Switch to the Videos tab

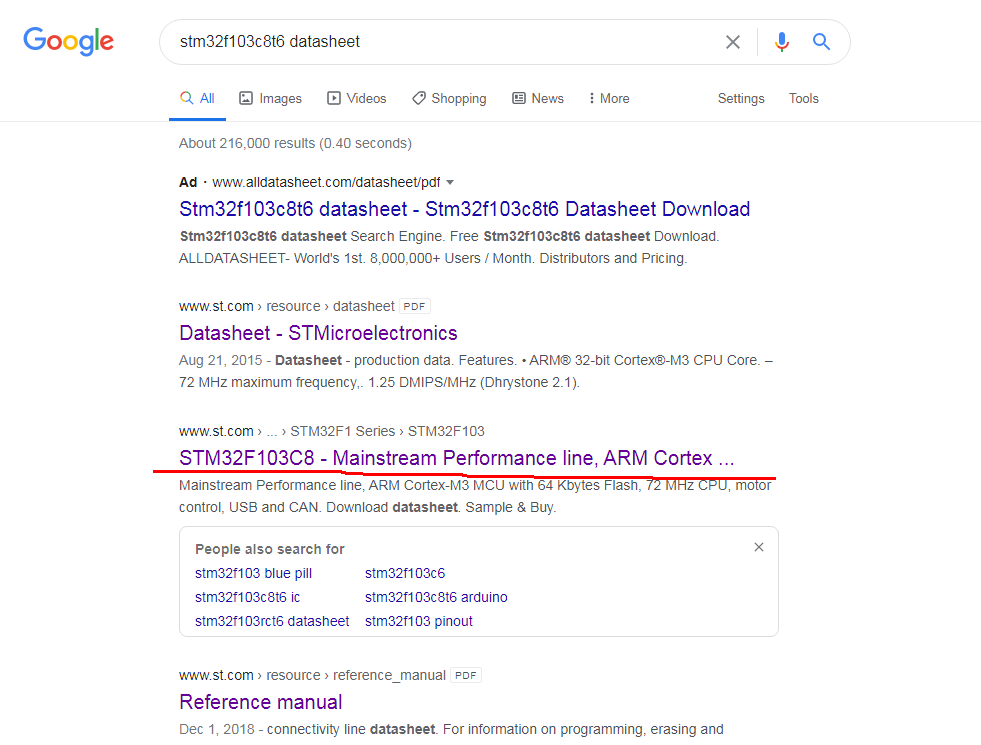point(356,99)
